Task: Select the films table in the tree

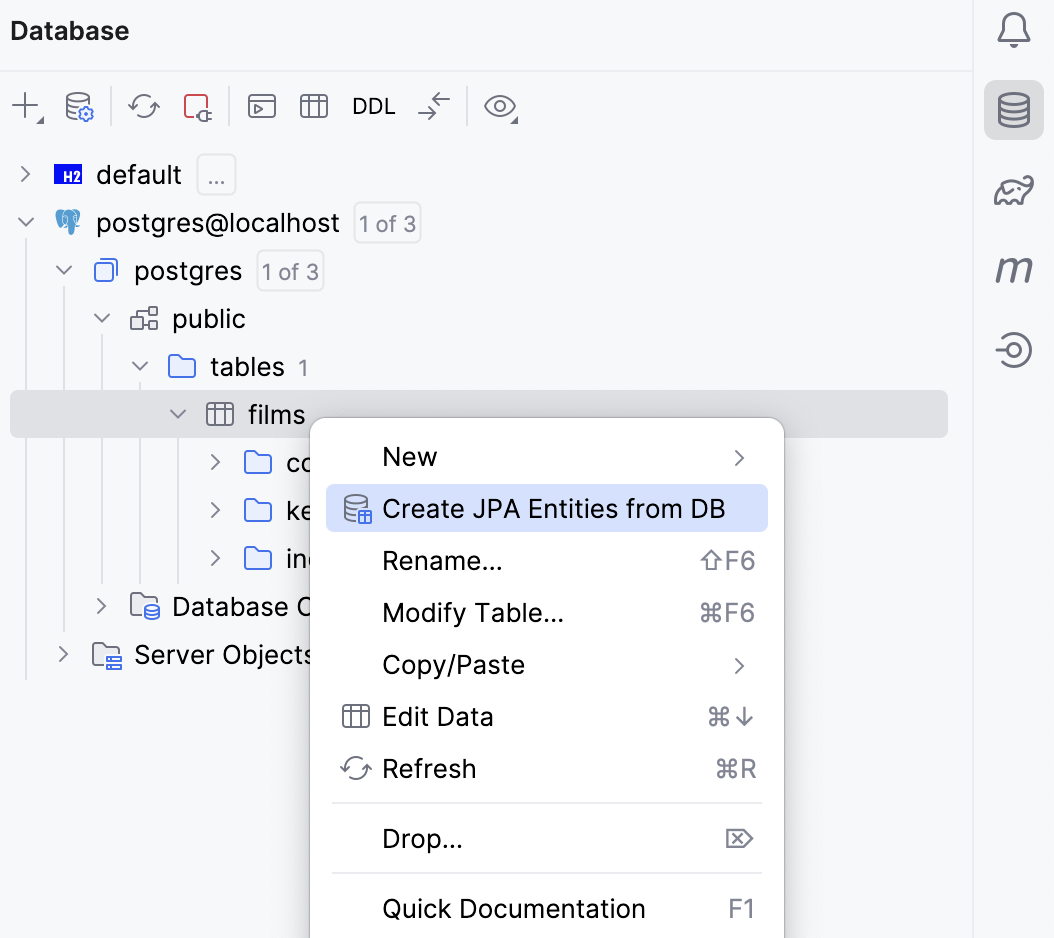Action: 277,414
